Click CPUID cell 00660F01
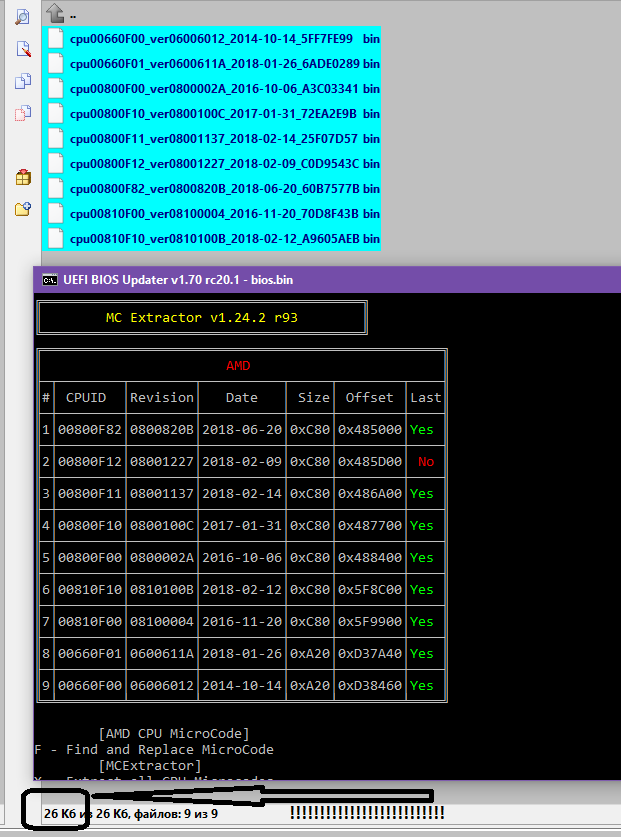 pos(90,654)
